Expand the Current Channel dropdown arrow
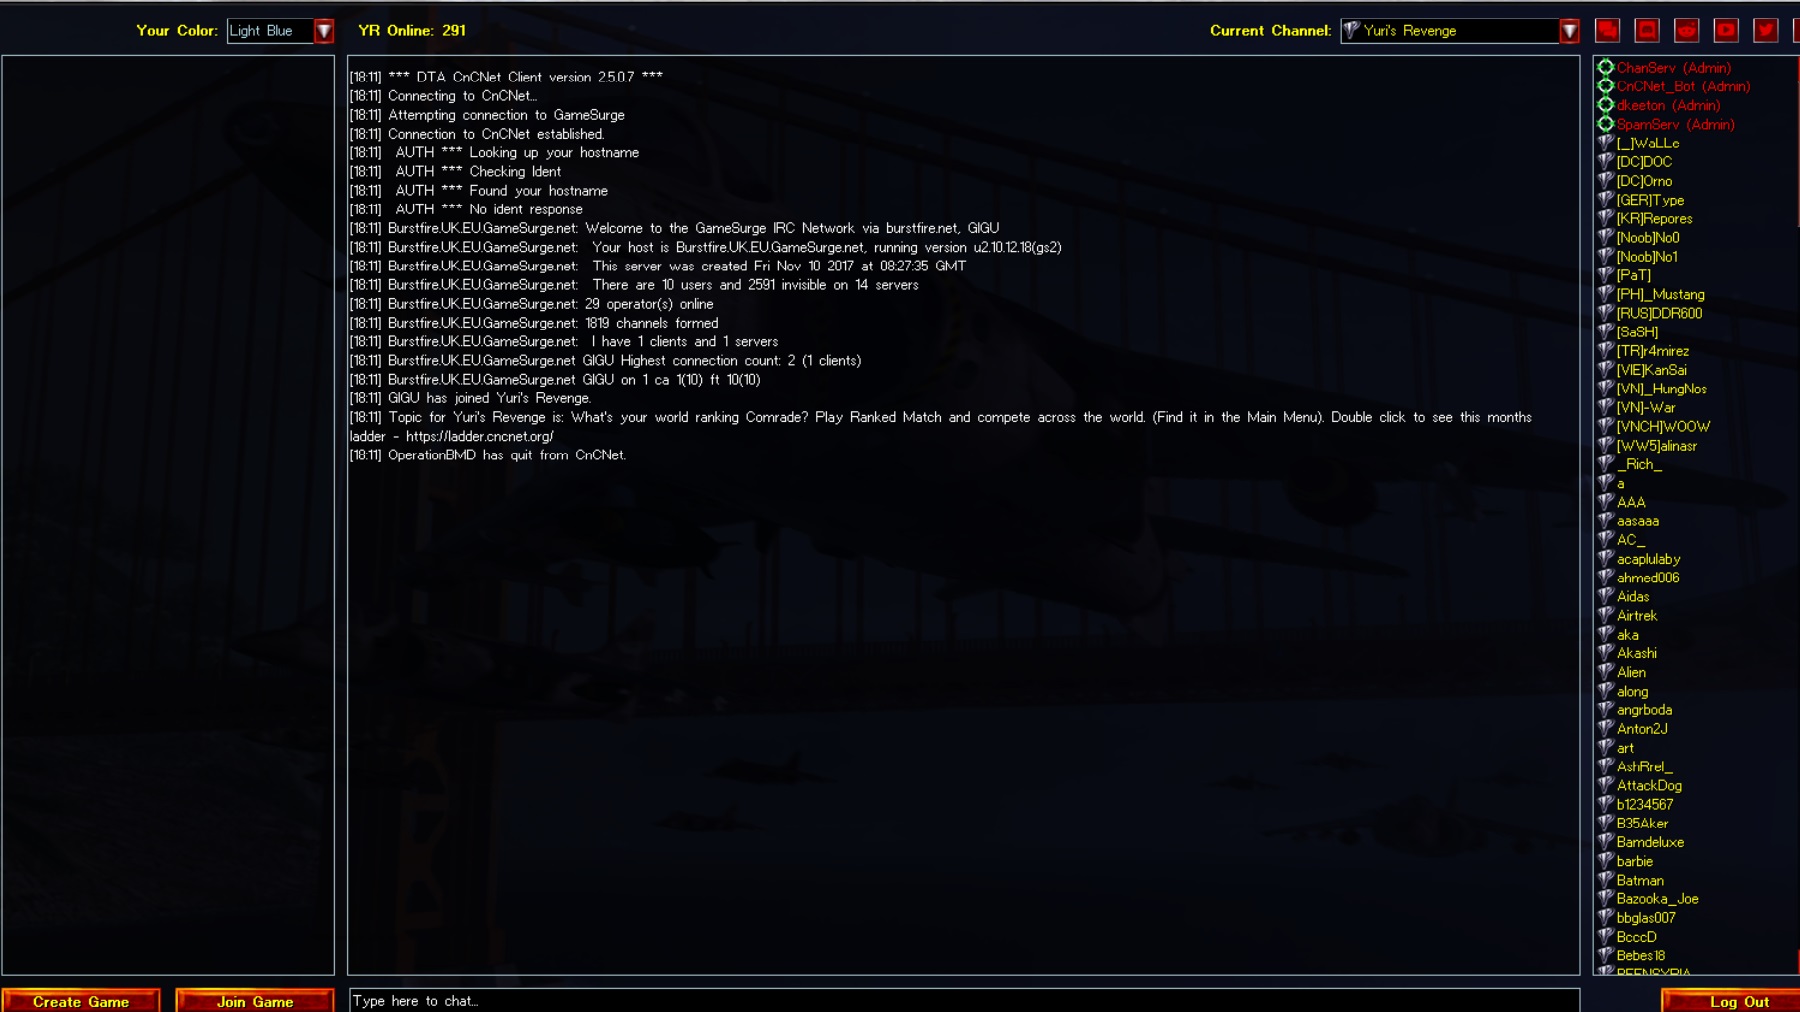The width and height of the screenshot is (1800, 1012). pos(1570,31)
